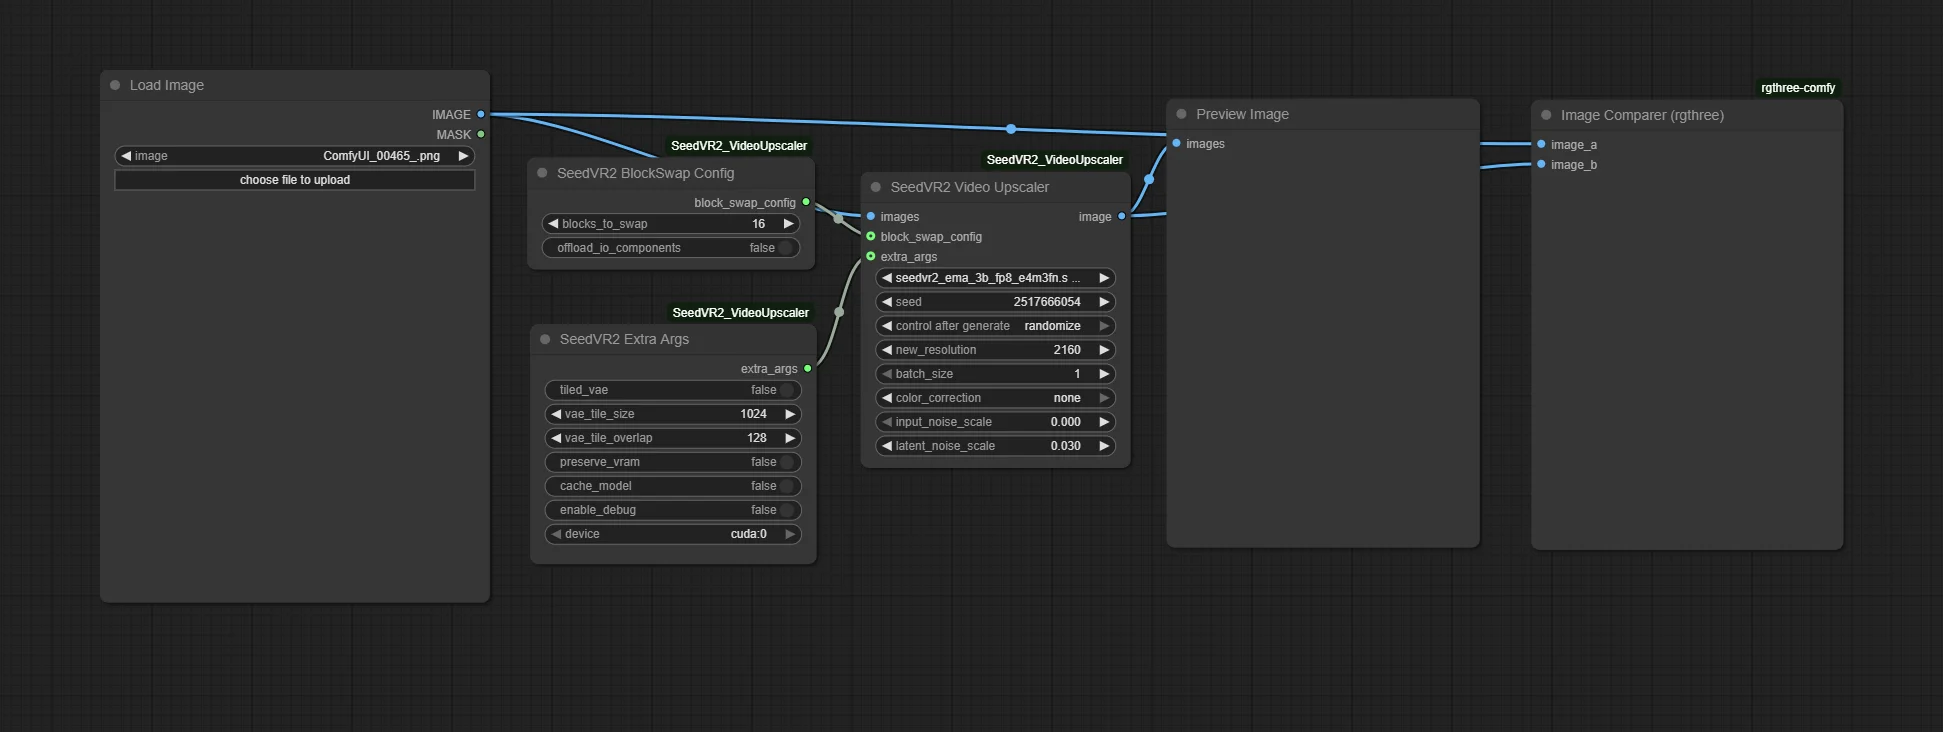The image size is (1943, 732).
Task: Toggle the tiled_vae switch
Action: tap(786, 390)
